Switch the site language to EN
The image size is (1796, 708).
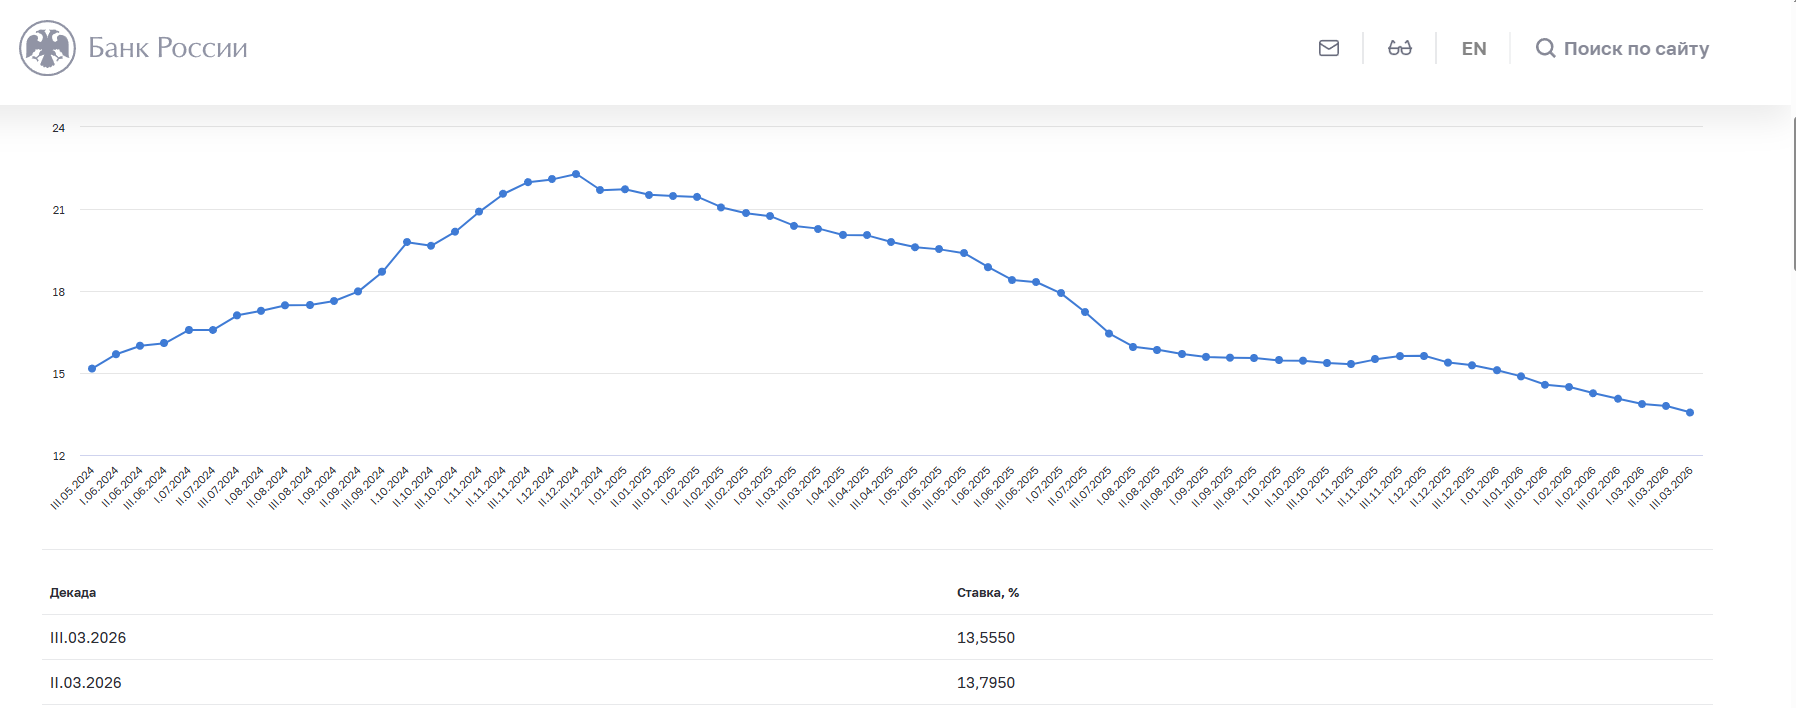pos(1473,48)
